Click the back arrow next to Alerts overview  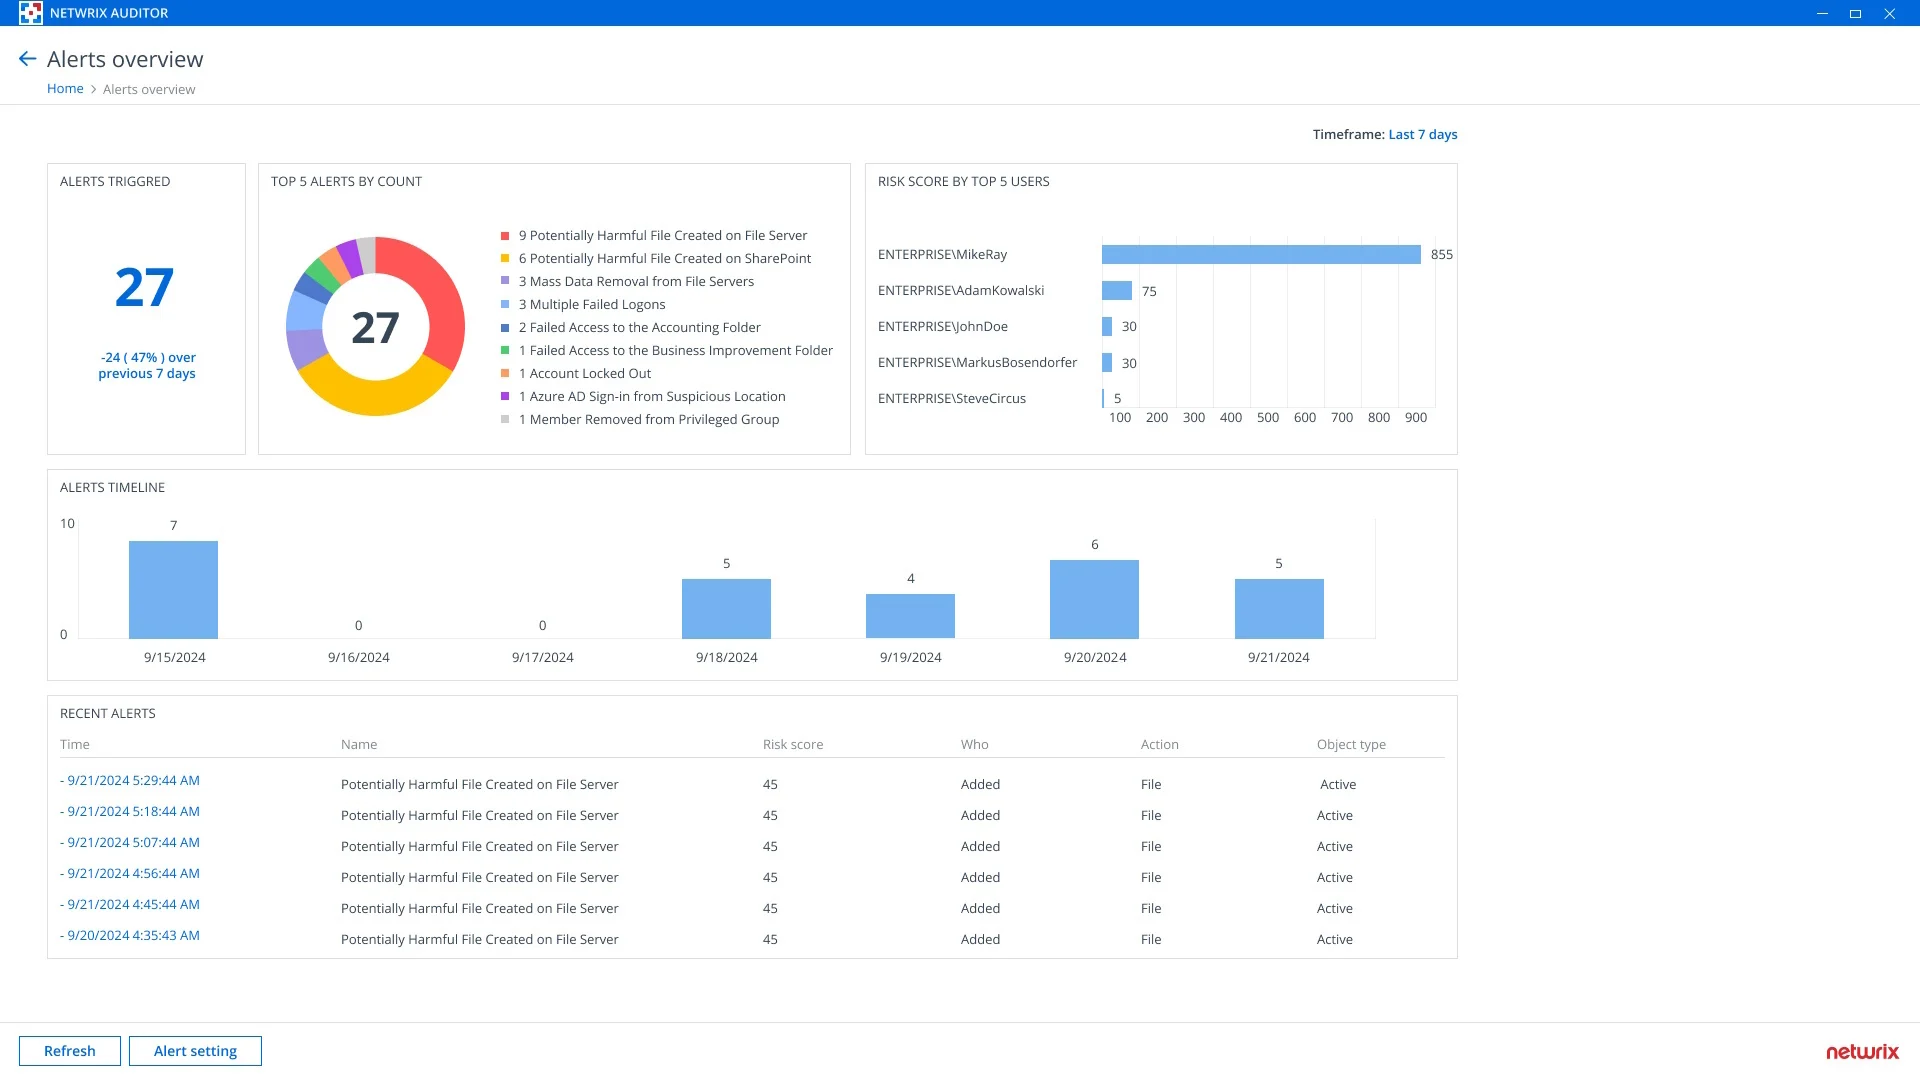(28, 59)
